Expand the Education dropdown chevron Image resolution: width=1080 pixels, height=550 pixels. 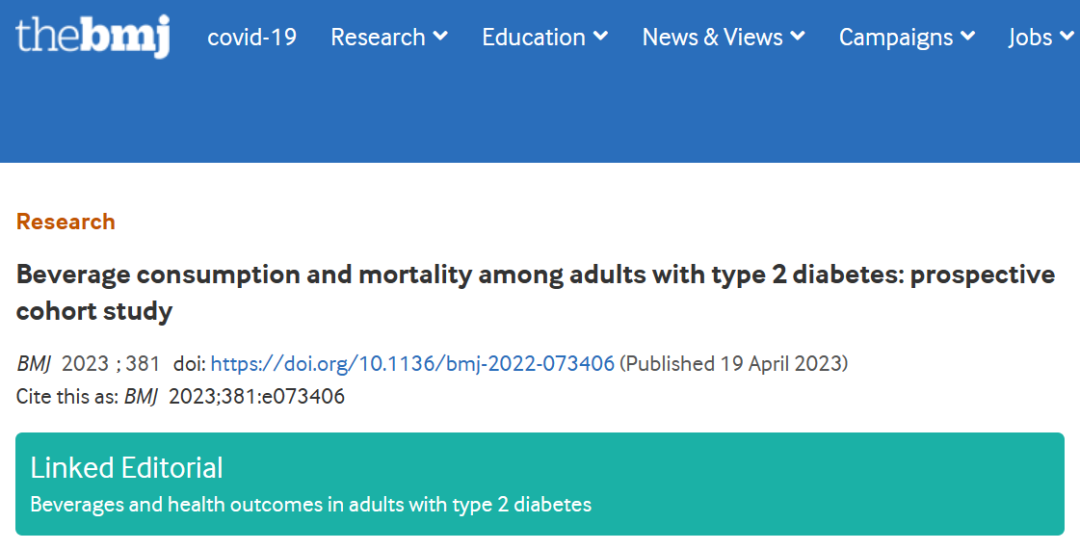600,37
